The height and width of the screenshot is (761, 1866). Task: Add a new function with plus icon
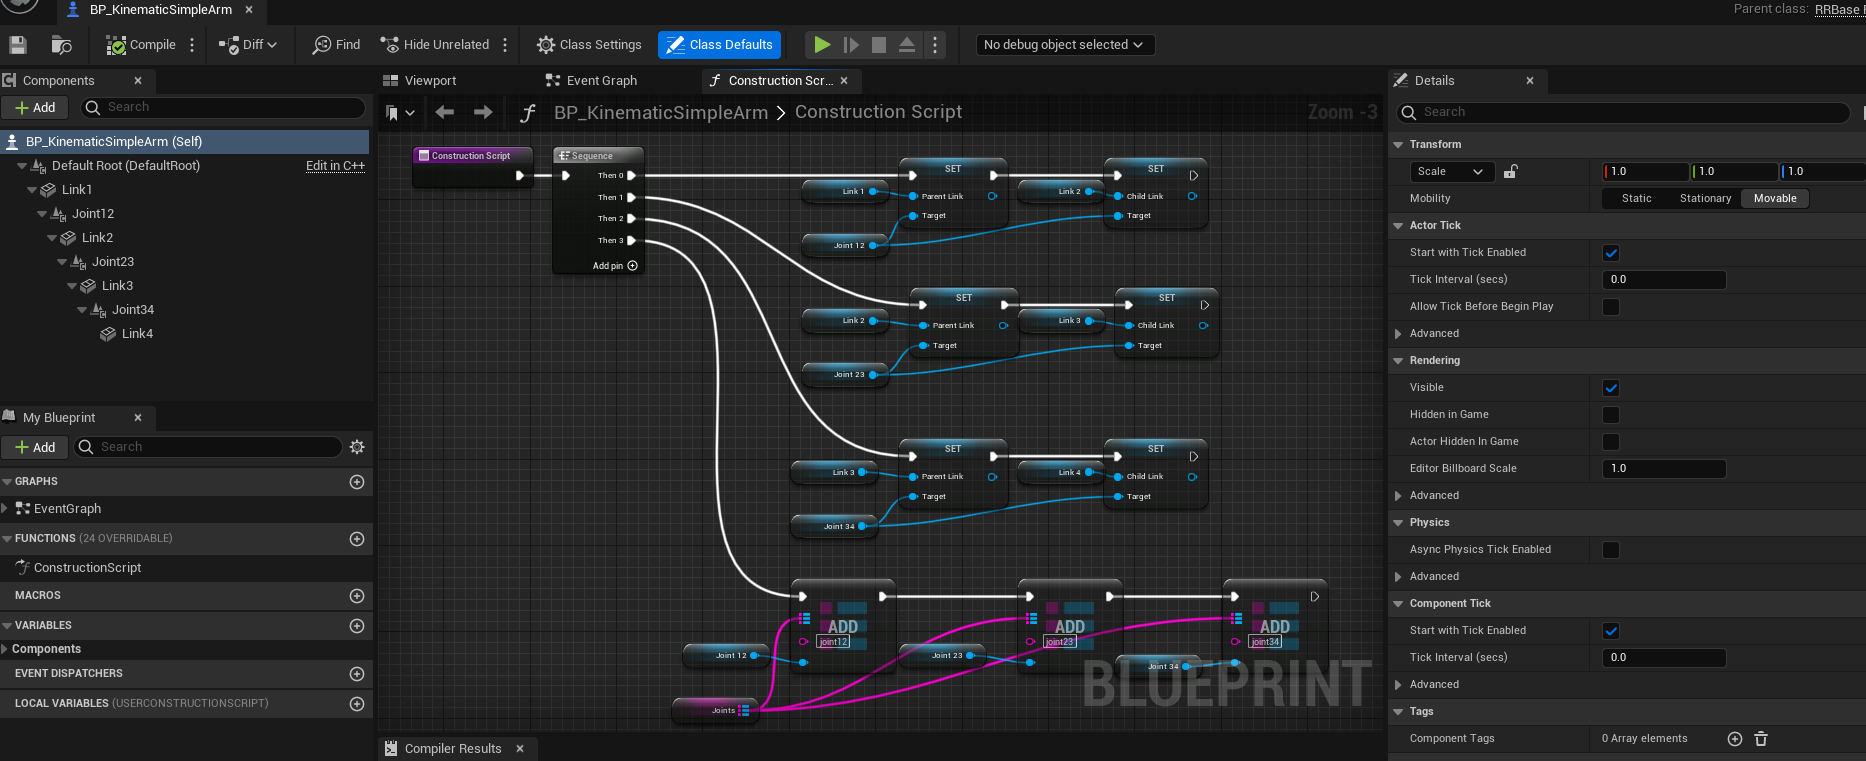[x=357, y=539]
